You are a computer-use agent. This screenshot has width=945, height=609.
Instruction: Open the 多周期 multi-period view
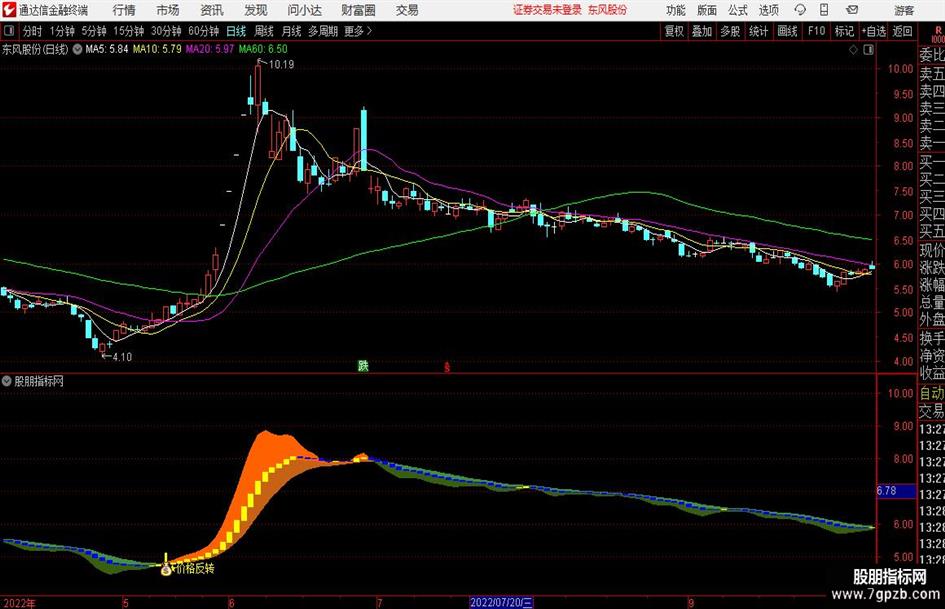tap(323, 31)
